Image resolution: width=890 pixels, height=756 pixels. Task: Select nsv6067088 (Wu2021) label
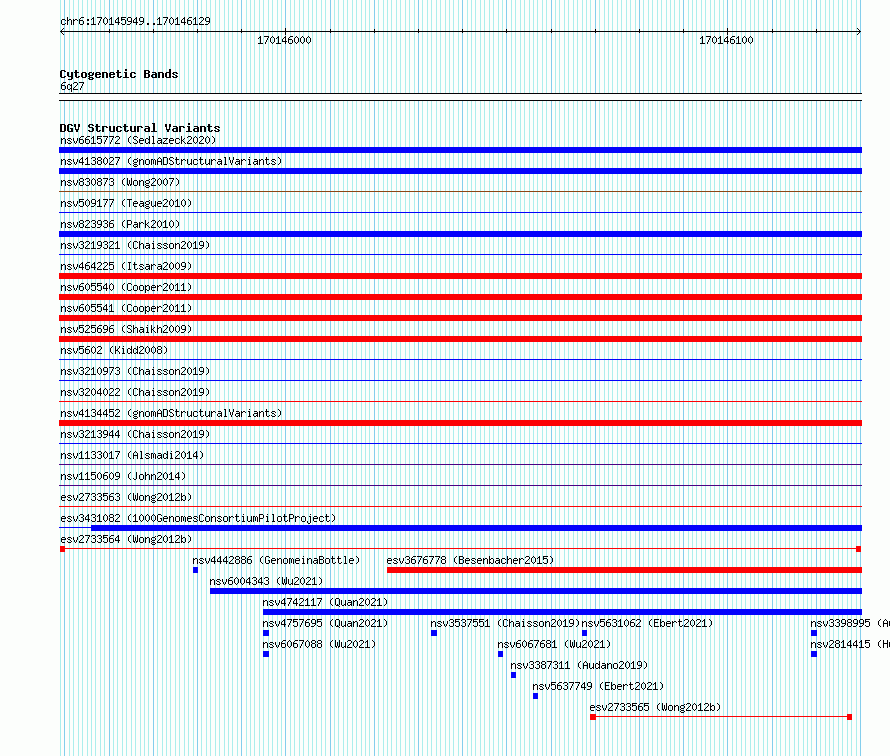pos(319,644)
